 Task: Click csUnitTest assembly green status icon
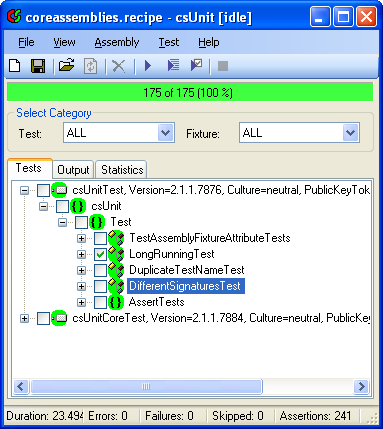pyautogui.click(x=59, y=190)
